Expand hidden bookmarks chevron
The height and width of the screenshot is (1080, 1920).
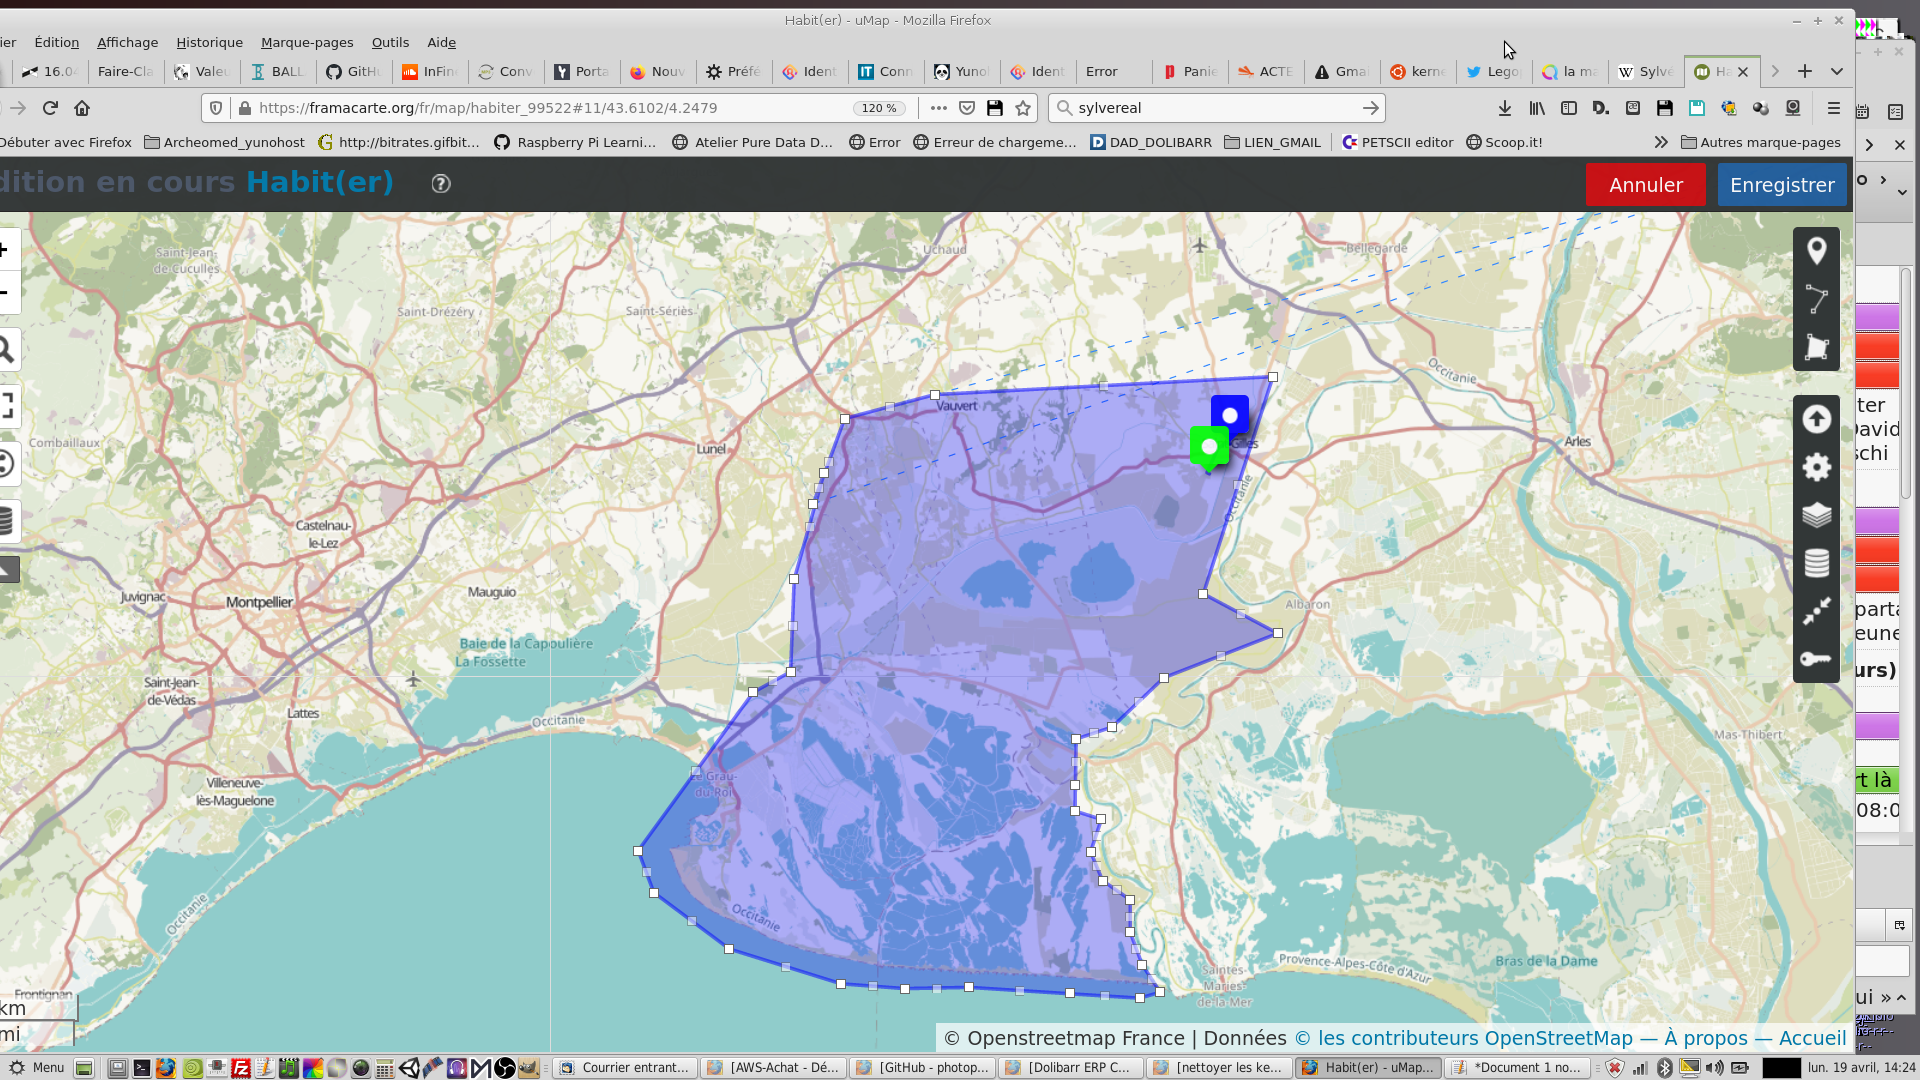(1661, 142)
